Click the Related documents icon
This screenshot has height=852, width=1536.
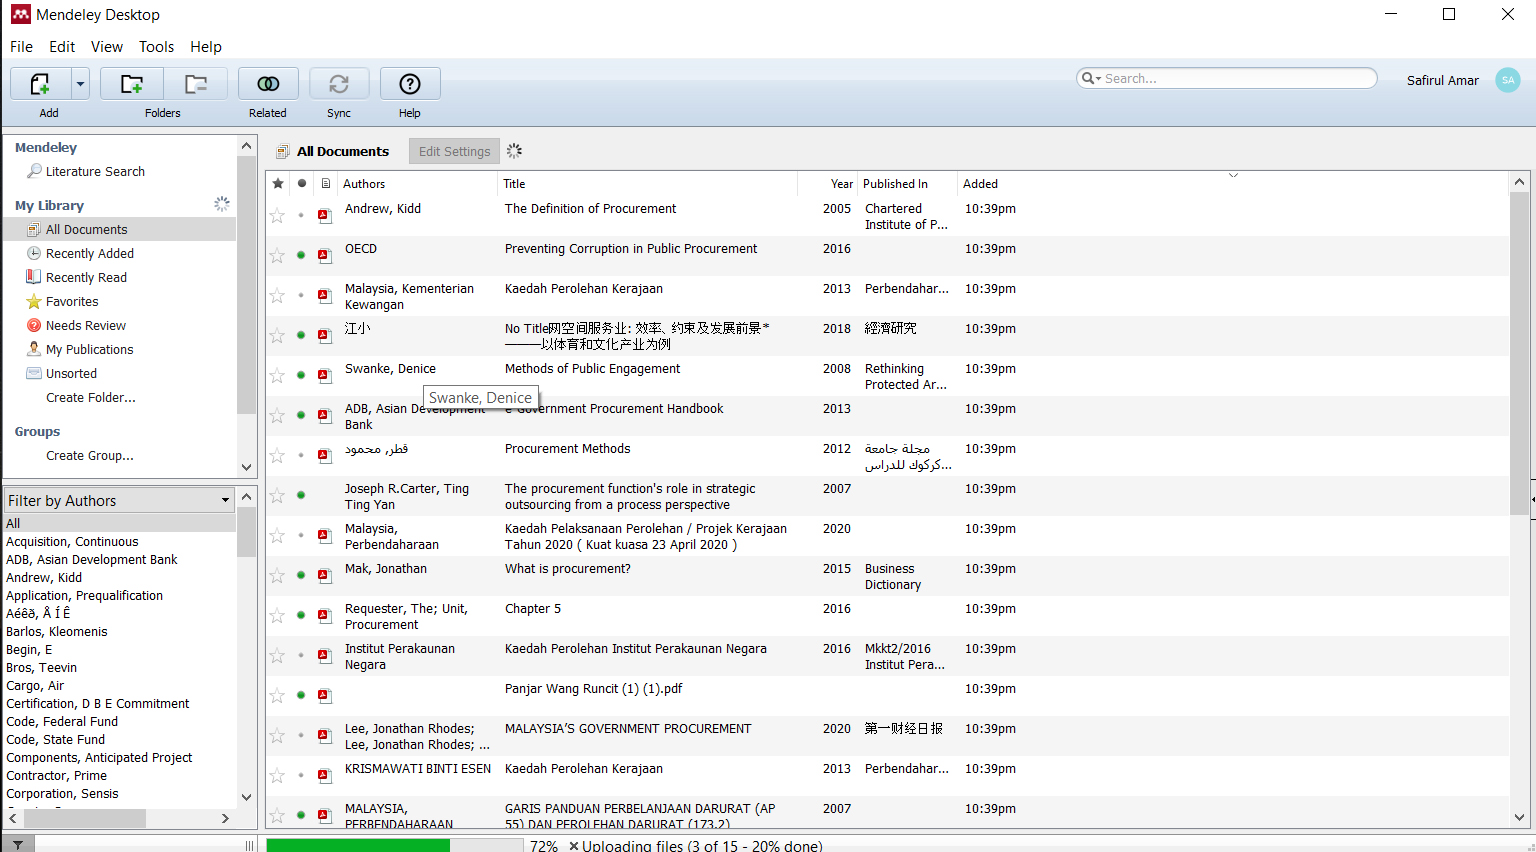click(268, 84)
